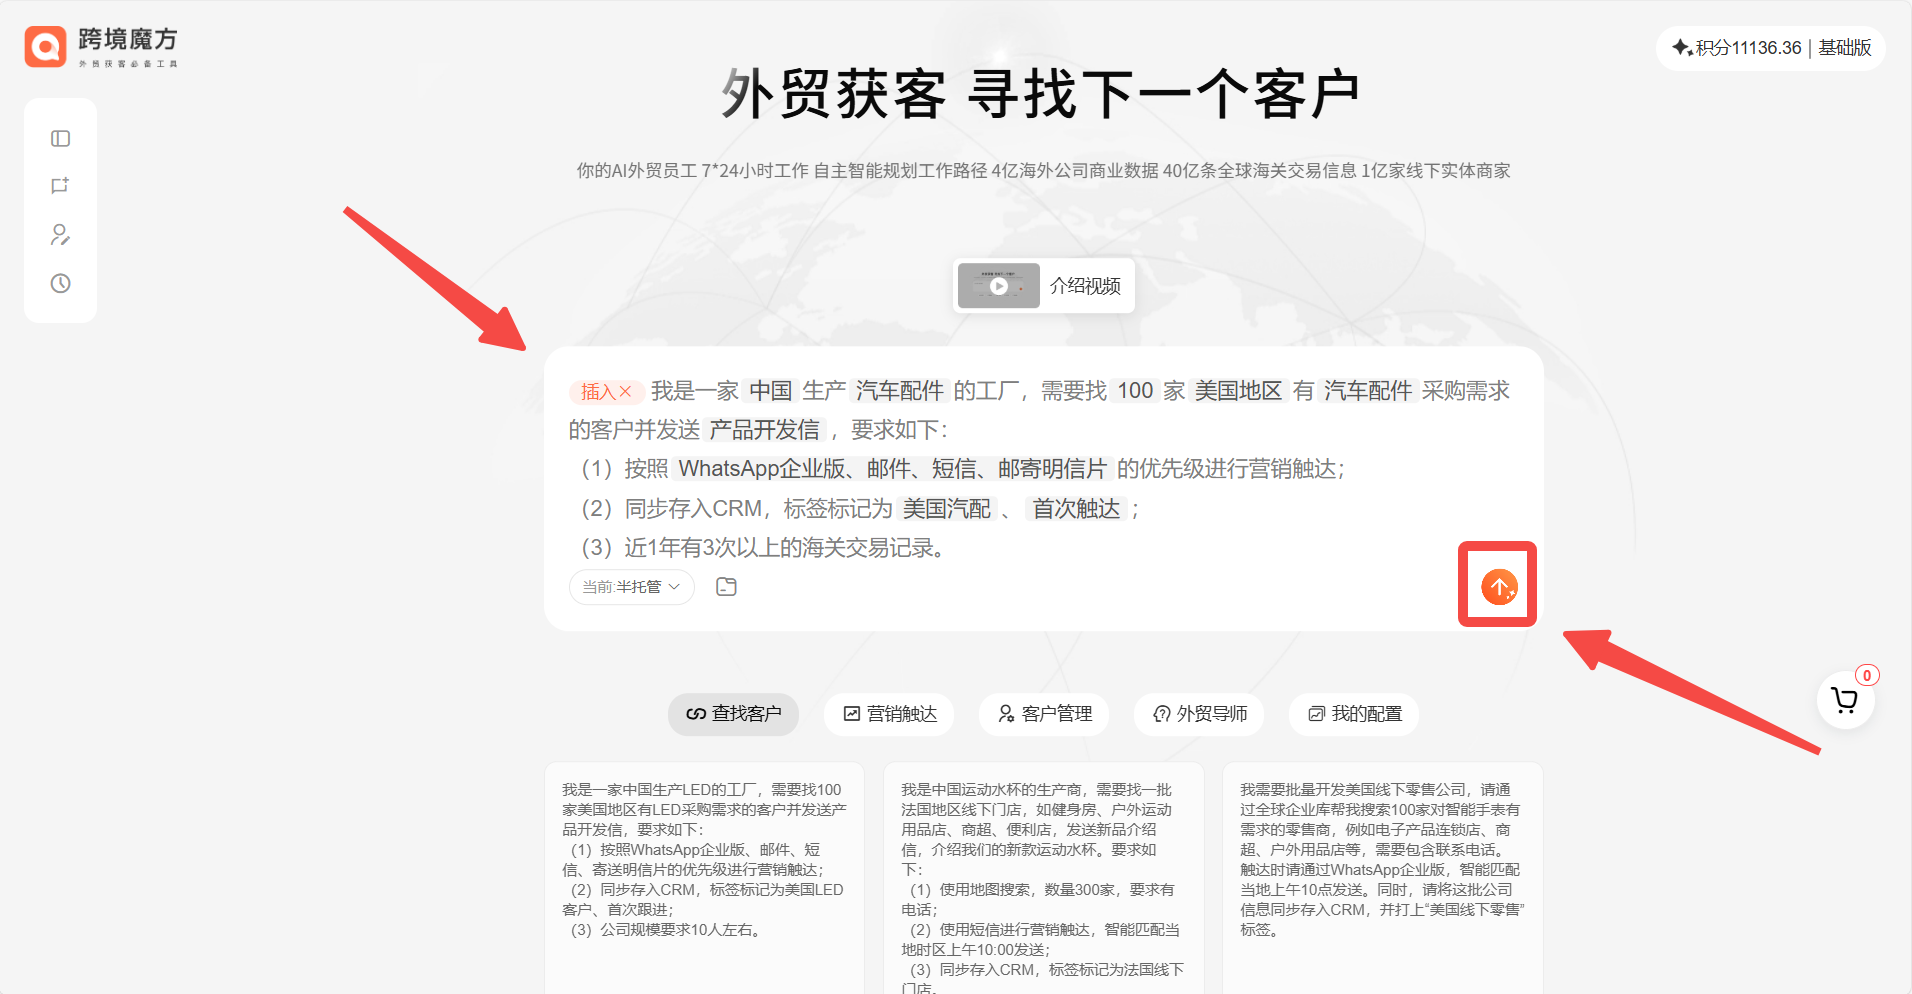
Task: Open the 我的配置 tab
Action: pos(1354,714)
